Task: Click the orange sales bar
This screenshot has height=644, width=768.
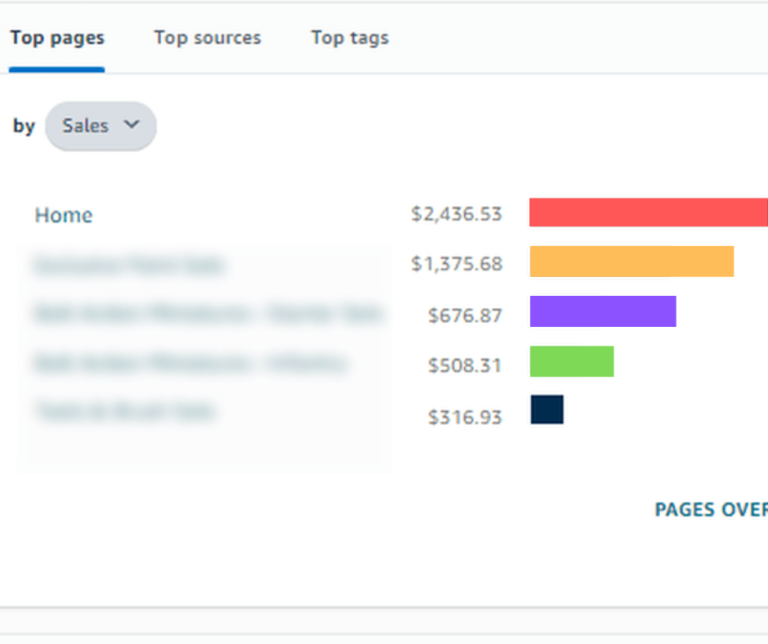Action: (x=631, y=262)
